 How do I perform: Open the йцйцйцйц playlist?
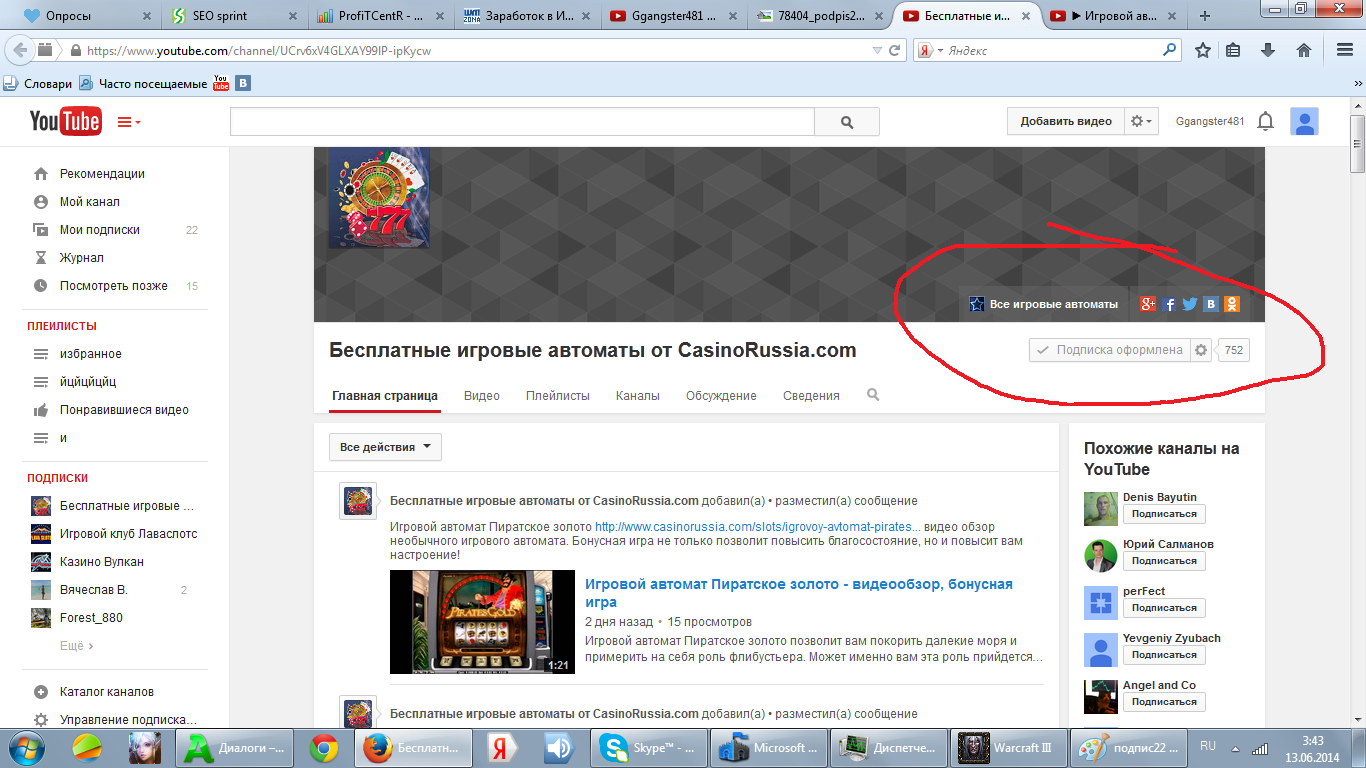tap(88, 381)
